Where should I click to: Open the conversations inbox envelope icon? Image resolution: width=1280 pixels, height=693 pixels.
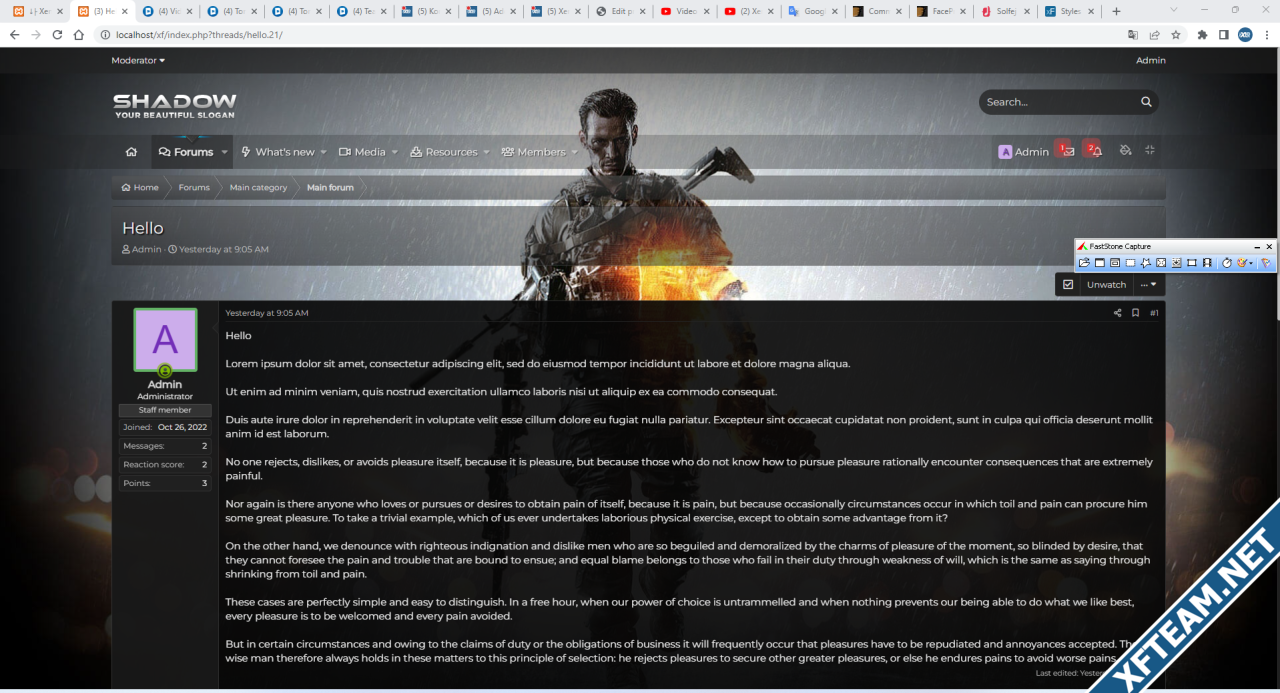[1068, 152]
